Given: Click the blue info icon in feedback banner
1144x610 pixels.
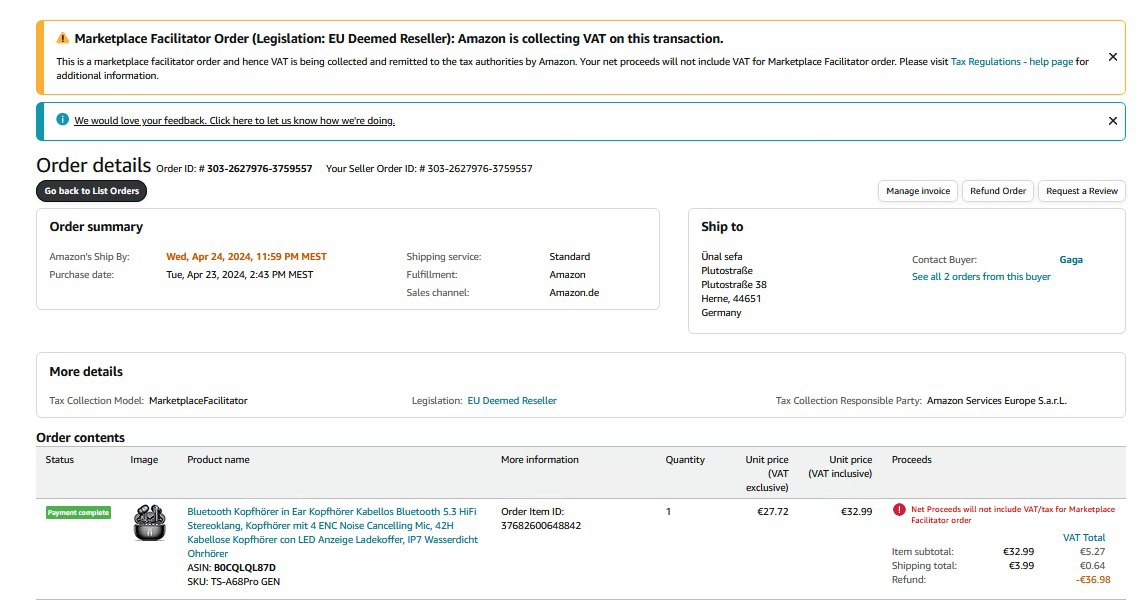Looking at the screenshot, I should (x=62, y=120).
